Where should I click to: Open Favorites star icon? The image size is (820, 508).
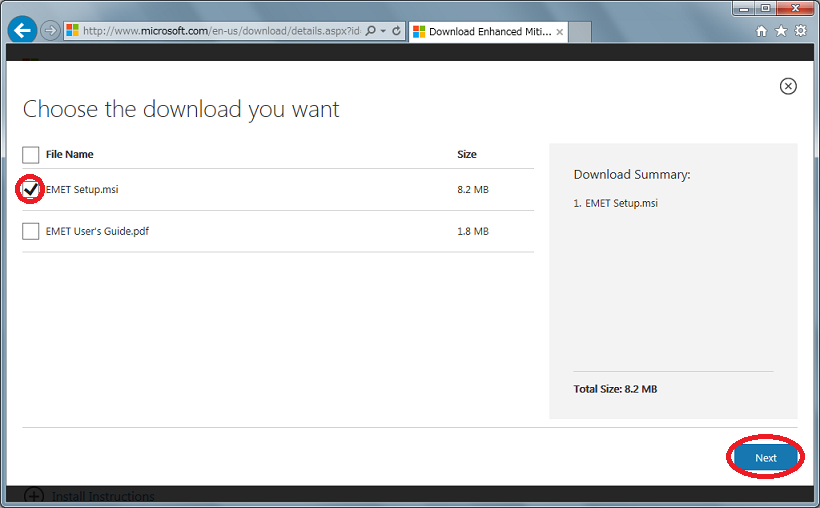pos(781,31)
